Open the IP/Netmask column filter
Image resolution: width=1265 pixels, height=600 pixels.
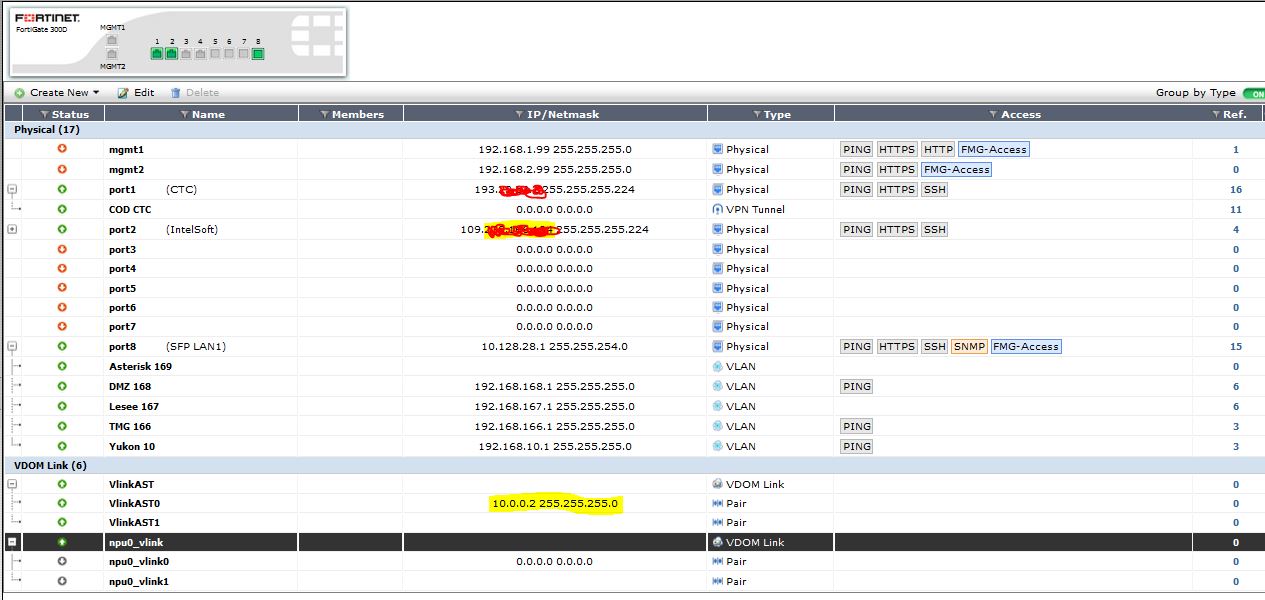[519, 115]
